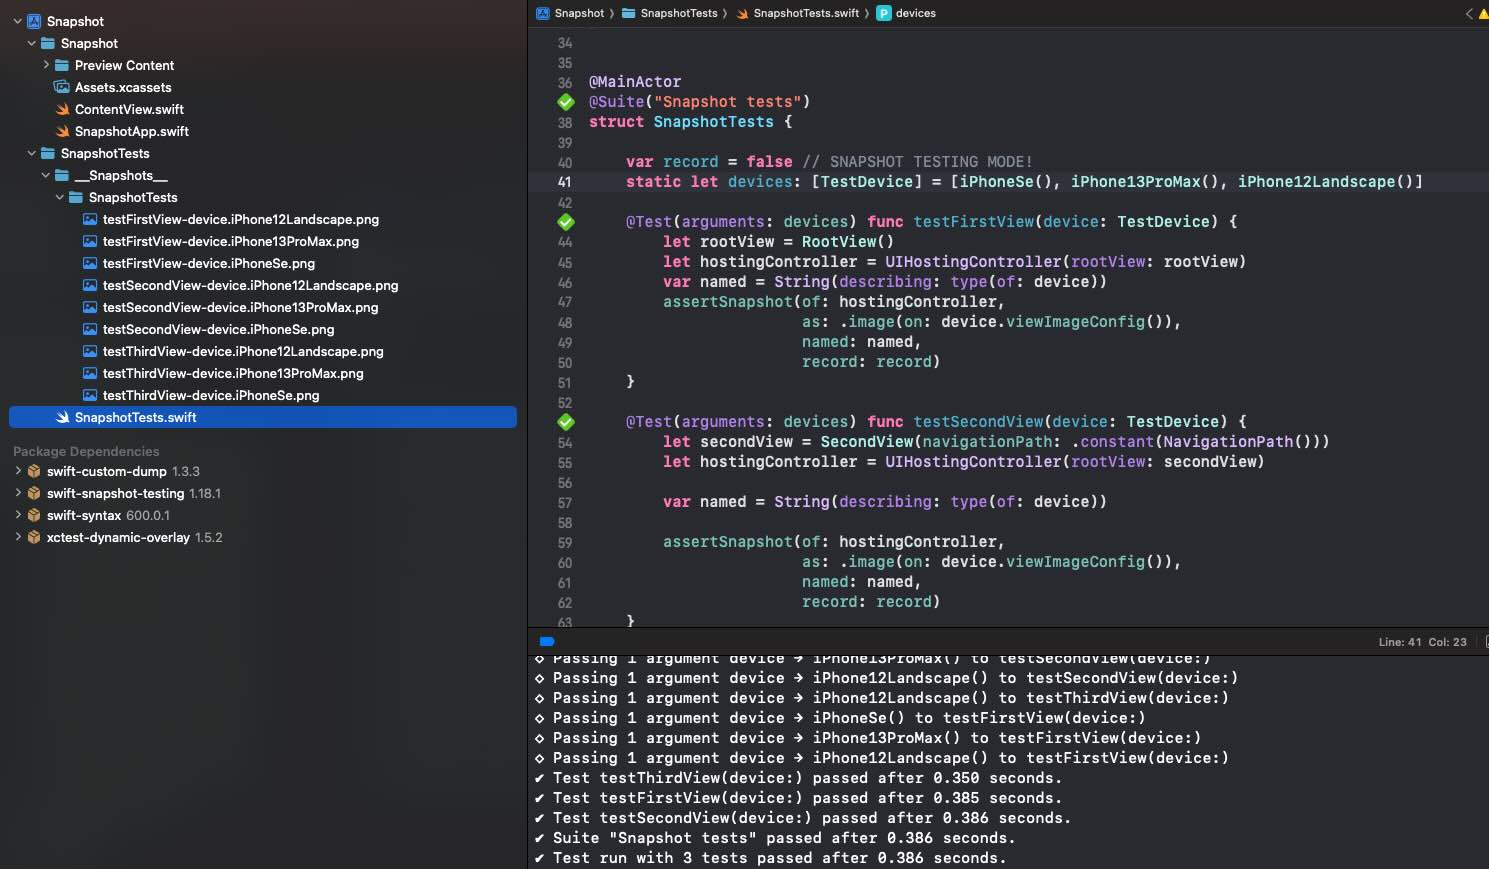Click green test diamond for testSecondView
Image resolution: width=1489 pixels, height=869 pixels.
566,422
